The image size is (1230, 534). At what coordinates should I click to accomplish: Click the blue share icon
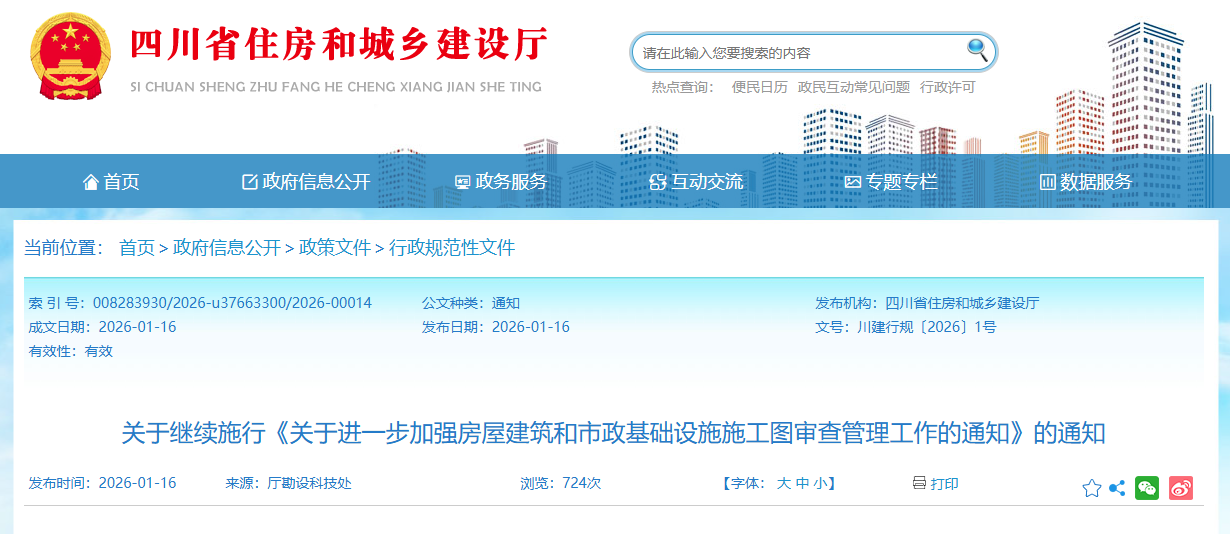[1117, 488]
